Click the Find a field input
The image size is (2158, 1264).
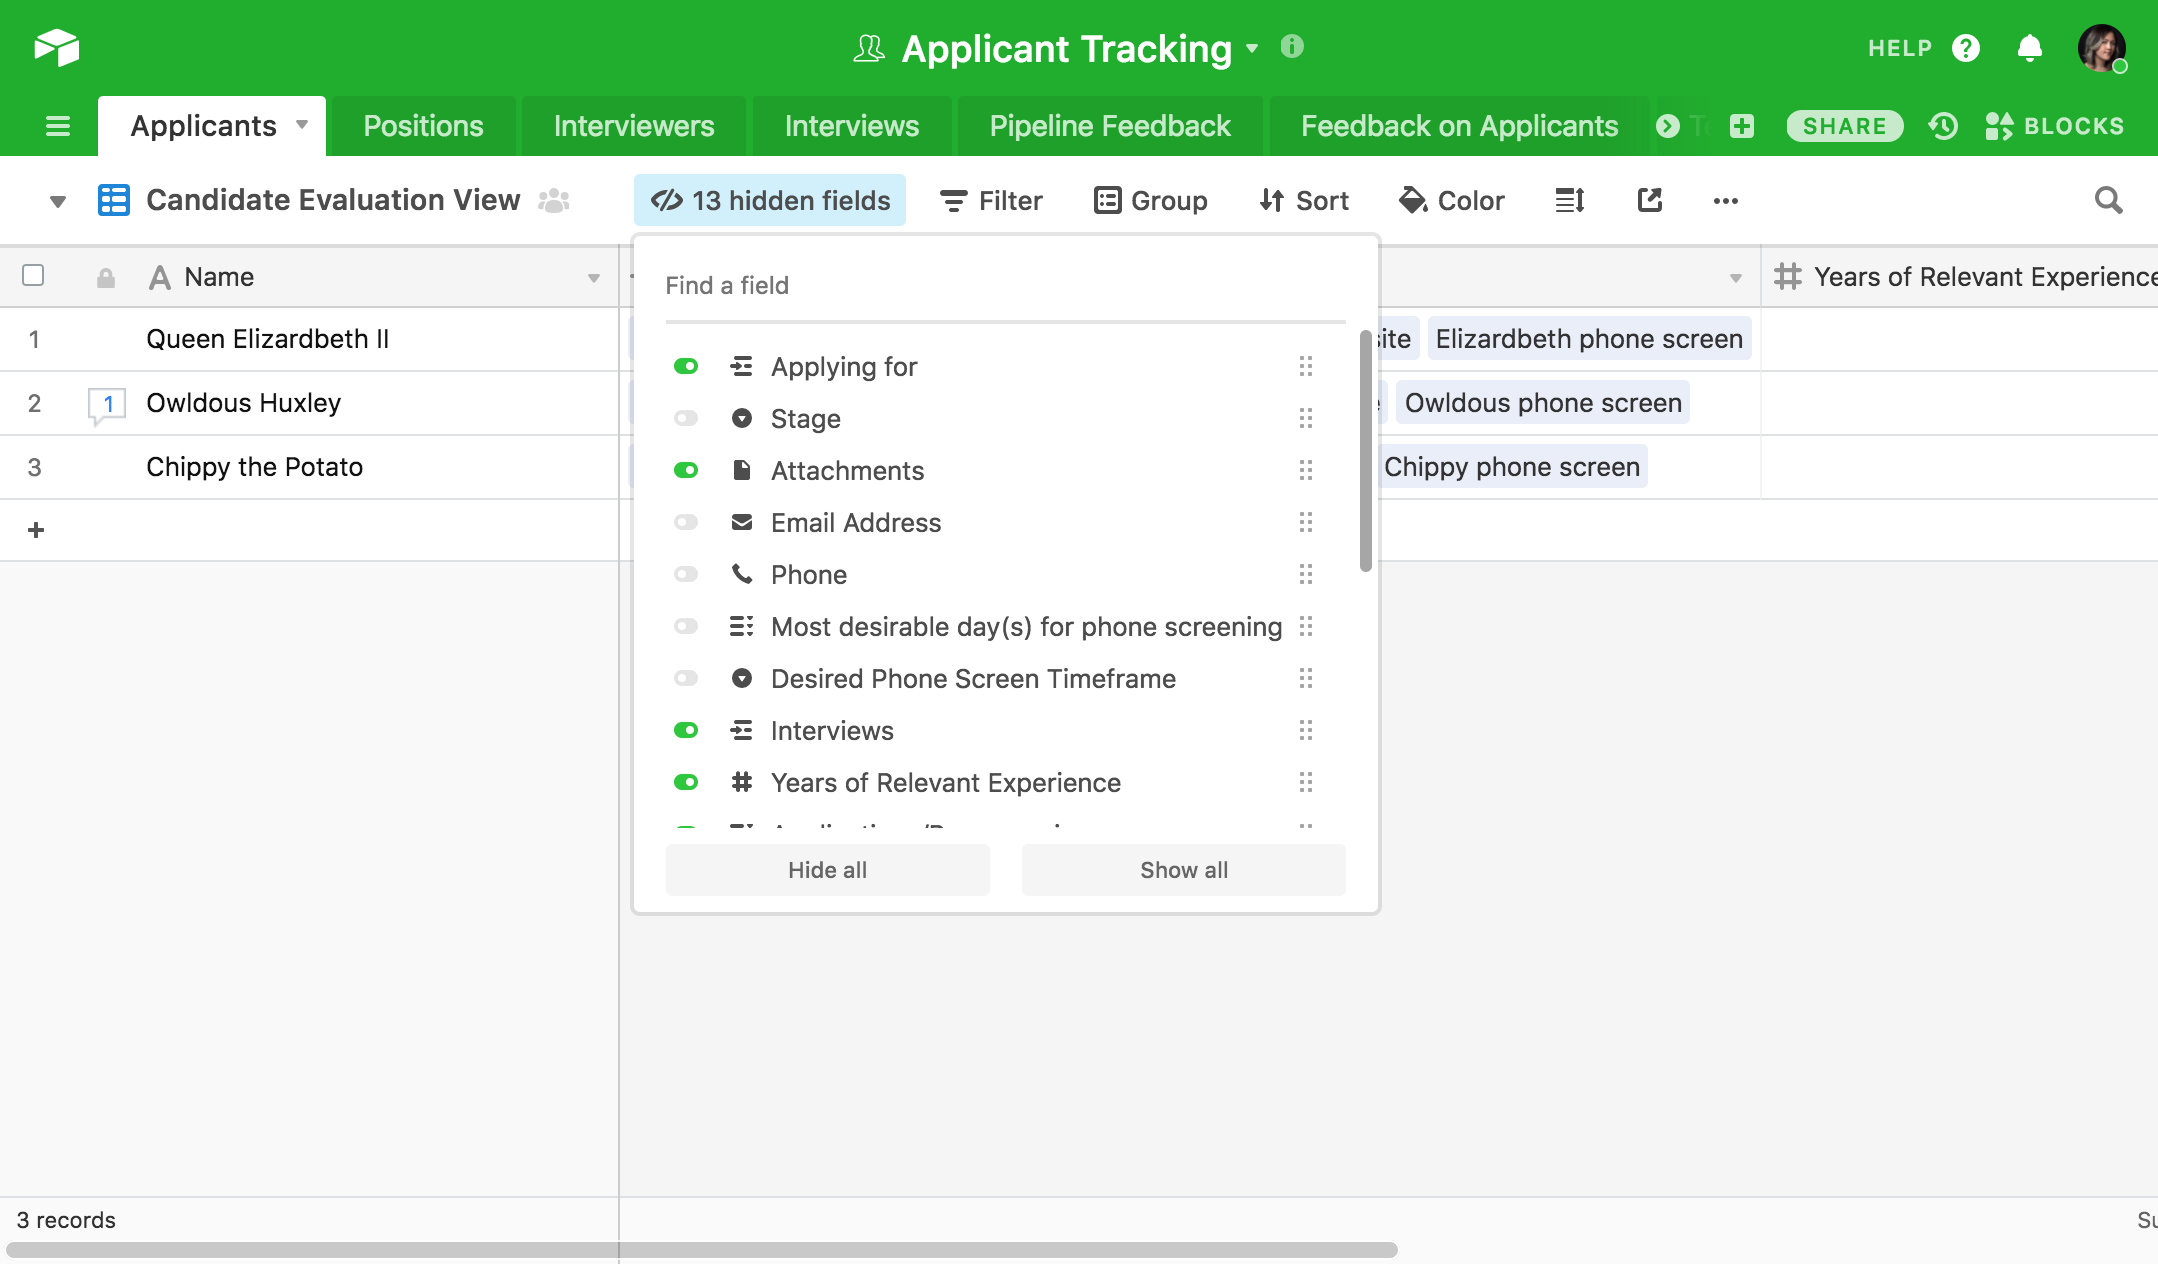(x=1005, y=286)
